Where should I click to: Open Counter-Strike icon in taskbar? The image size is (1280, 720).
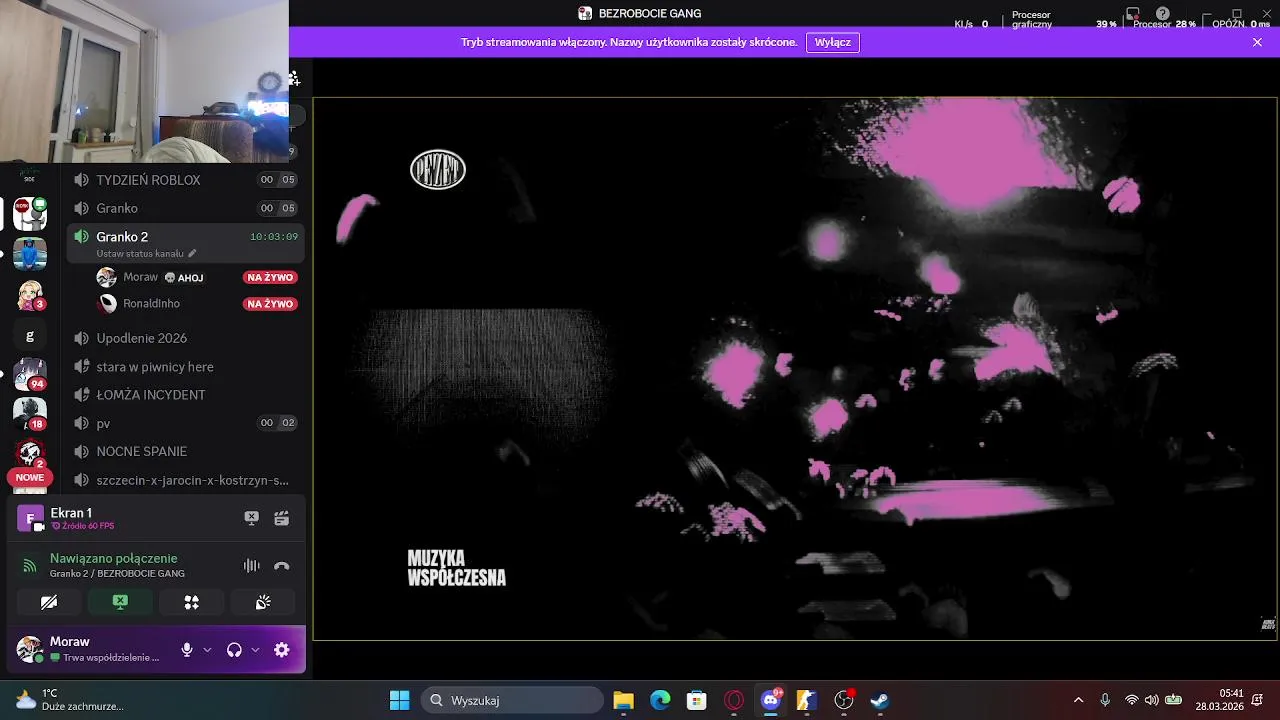[x=807, y=700]
